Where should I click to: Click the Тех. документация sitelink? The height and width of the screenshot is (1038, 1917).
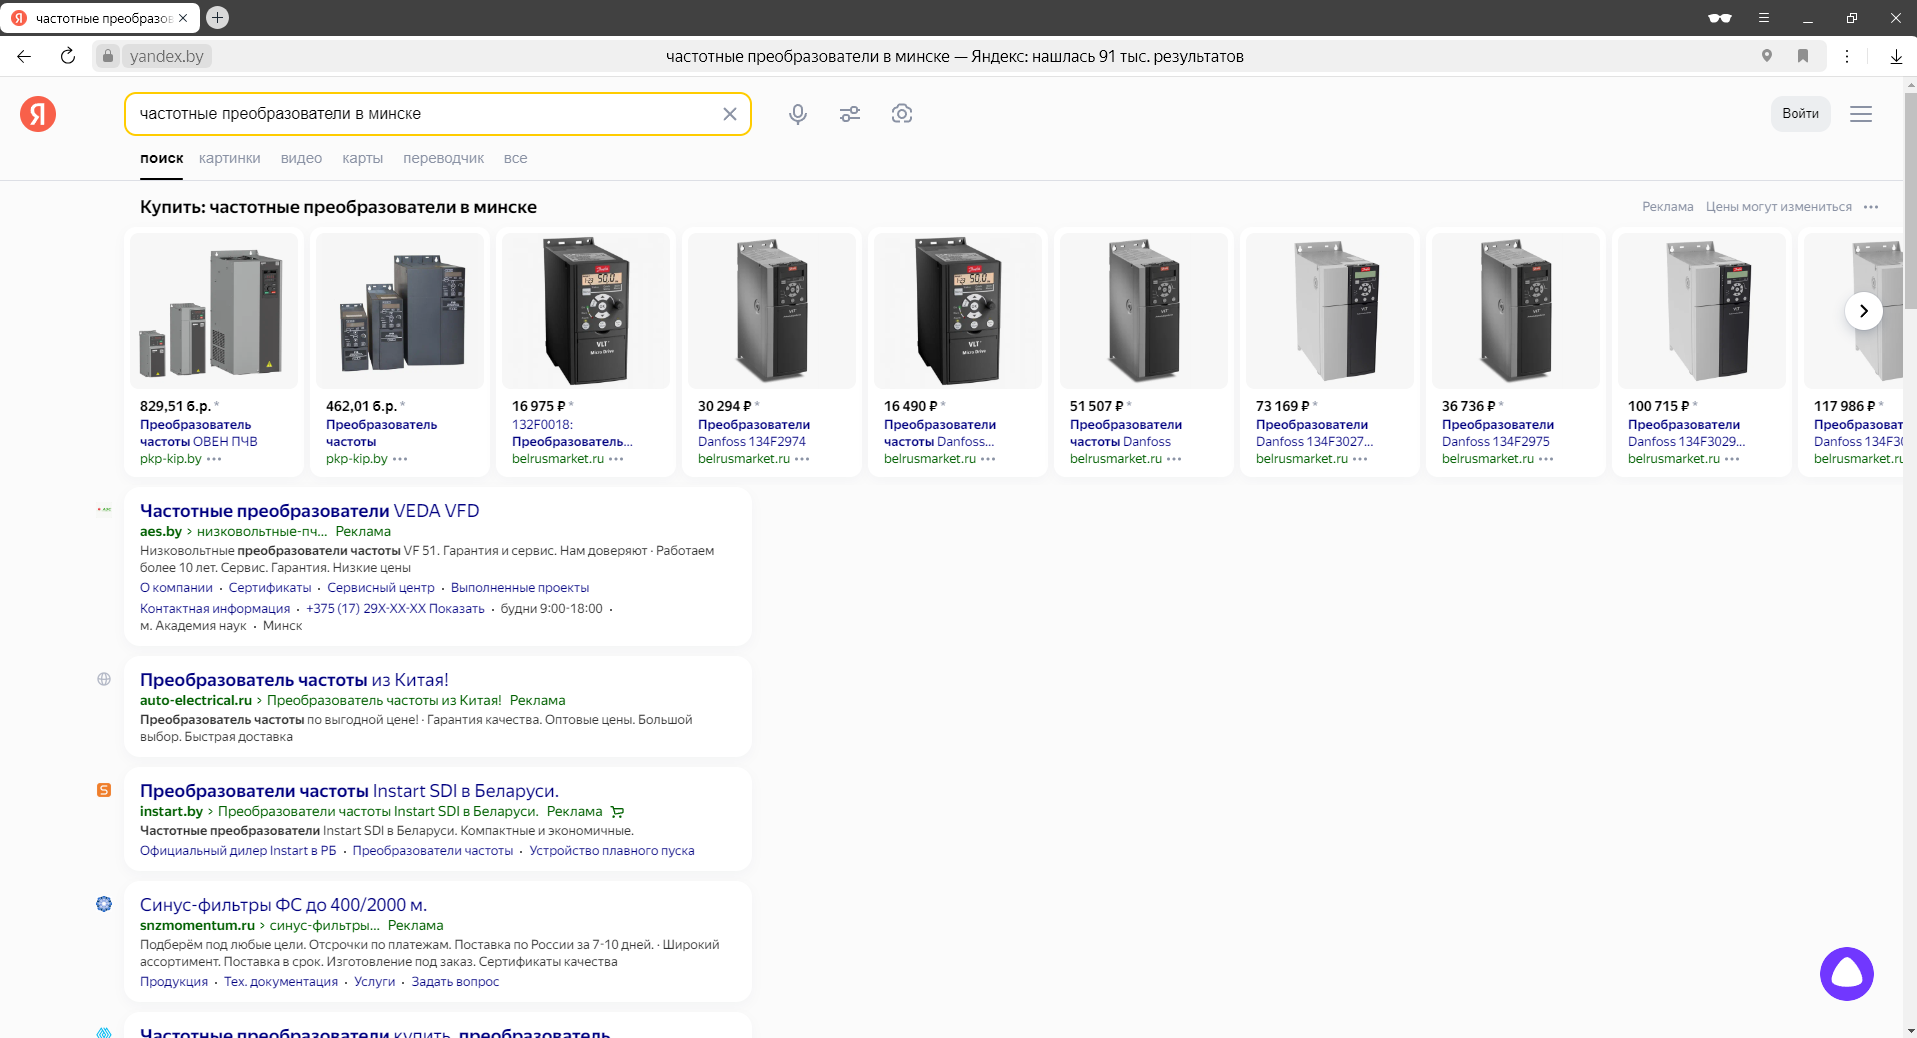pyautogui.click(x=281, y=982)
